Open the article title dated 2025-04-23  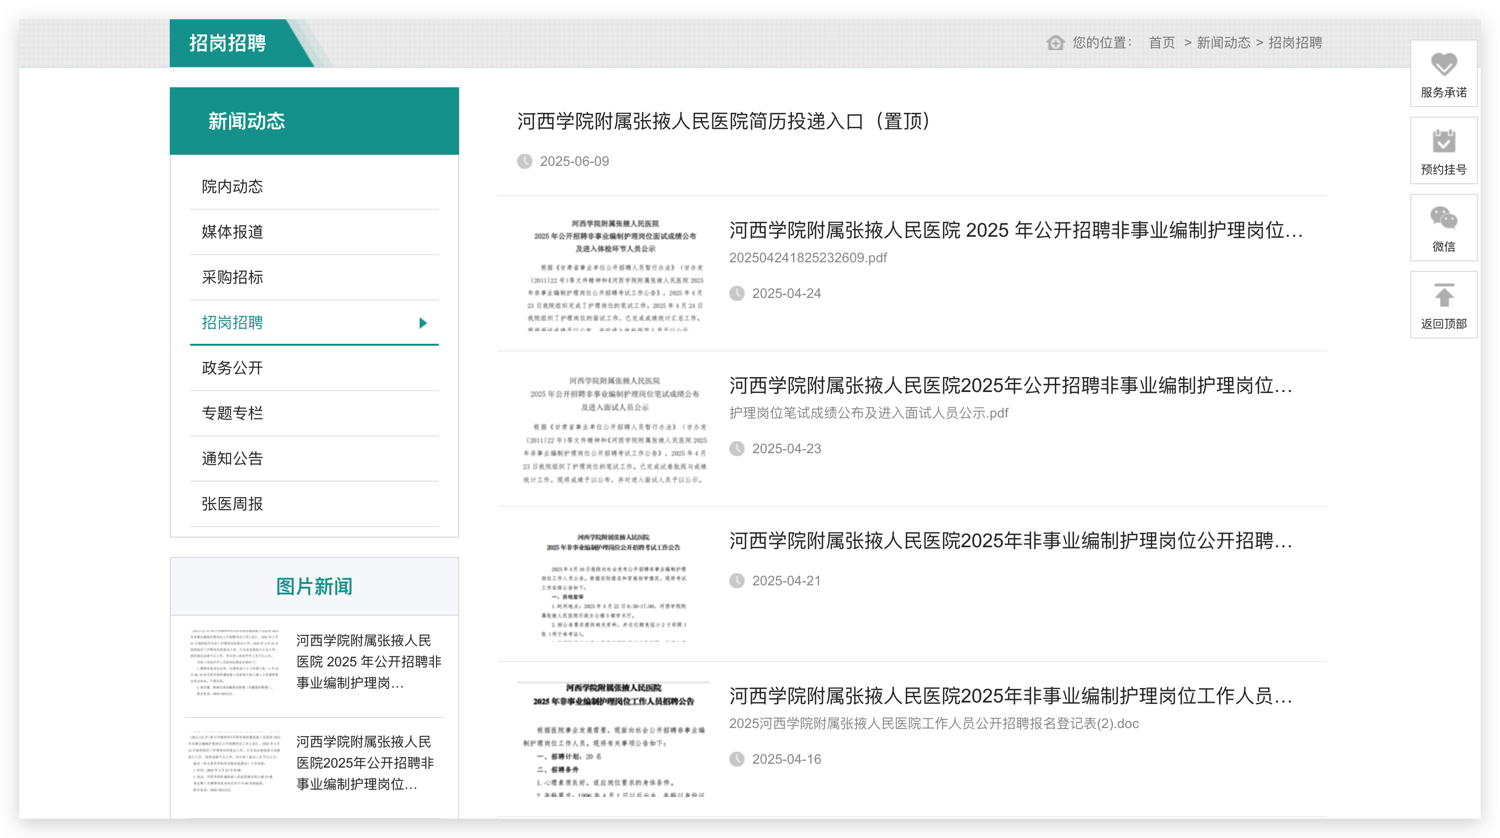click(x=1010, y=386)
